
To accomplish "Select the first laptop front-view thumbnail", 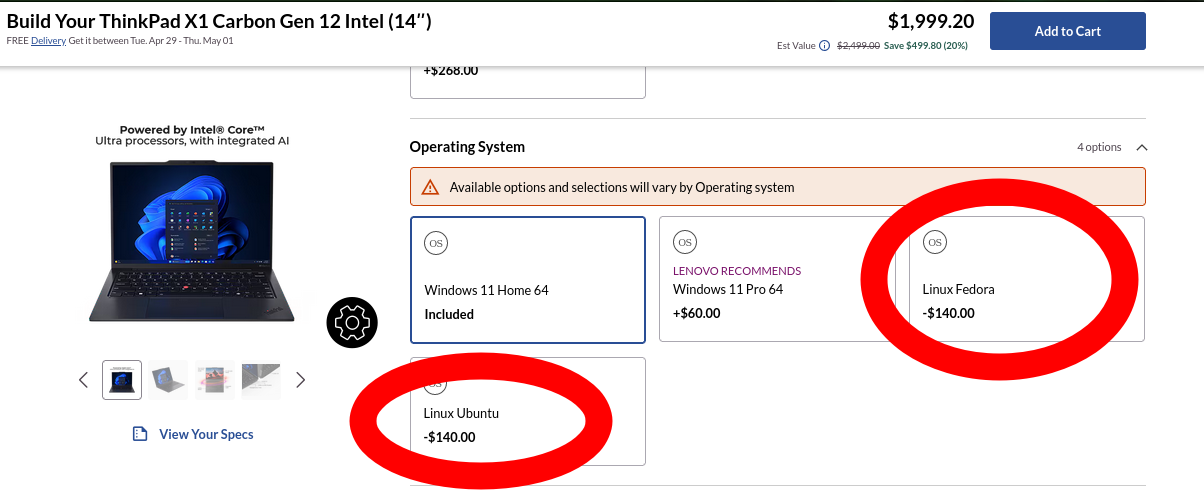I will point(122,380).
